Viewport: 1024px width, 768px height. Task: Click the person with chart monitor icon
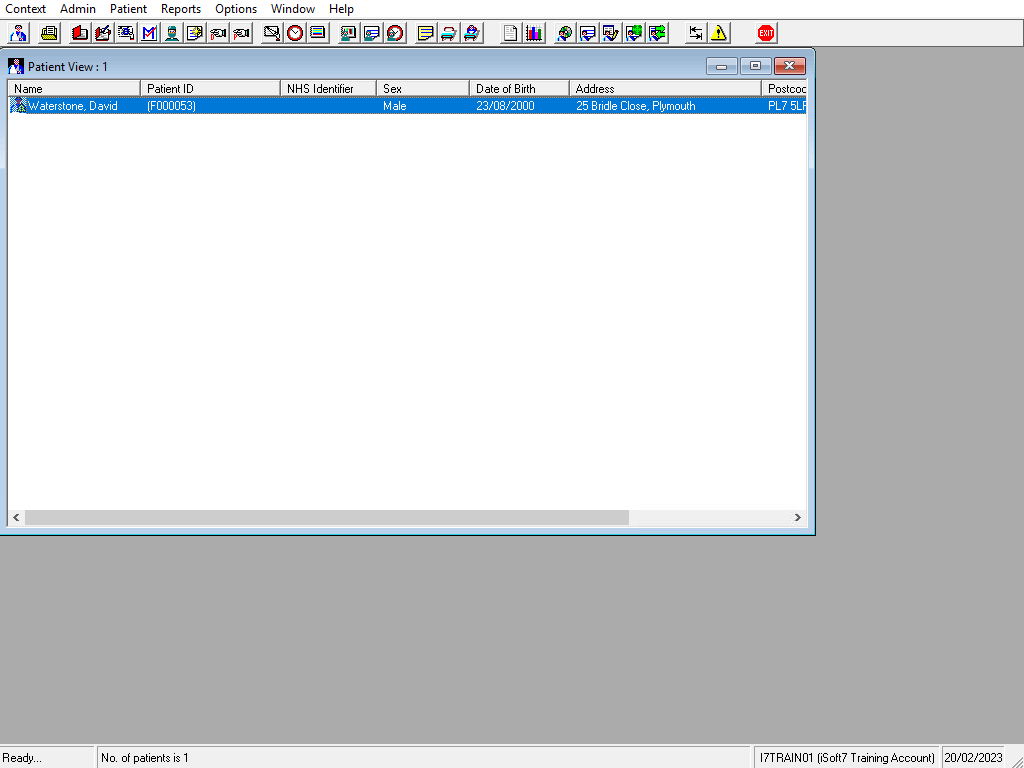coord(349,33)
